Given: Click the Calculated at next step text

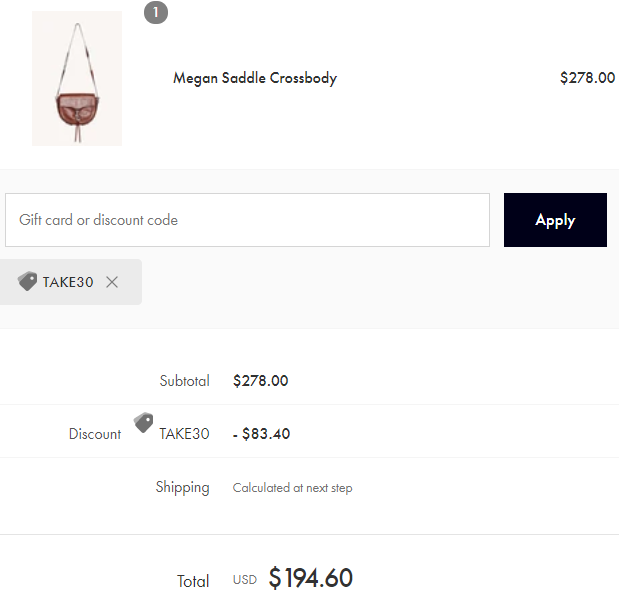Looking at the screenshot, I should (x=293, y=488).
